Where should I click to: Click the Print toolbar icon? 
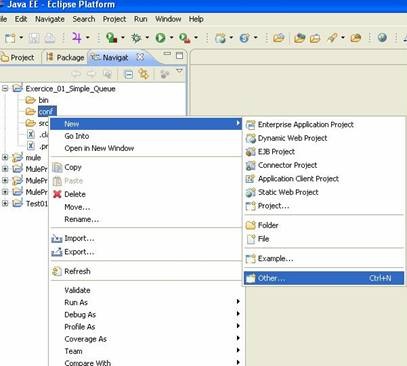tap(50, 38)
